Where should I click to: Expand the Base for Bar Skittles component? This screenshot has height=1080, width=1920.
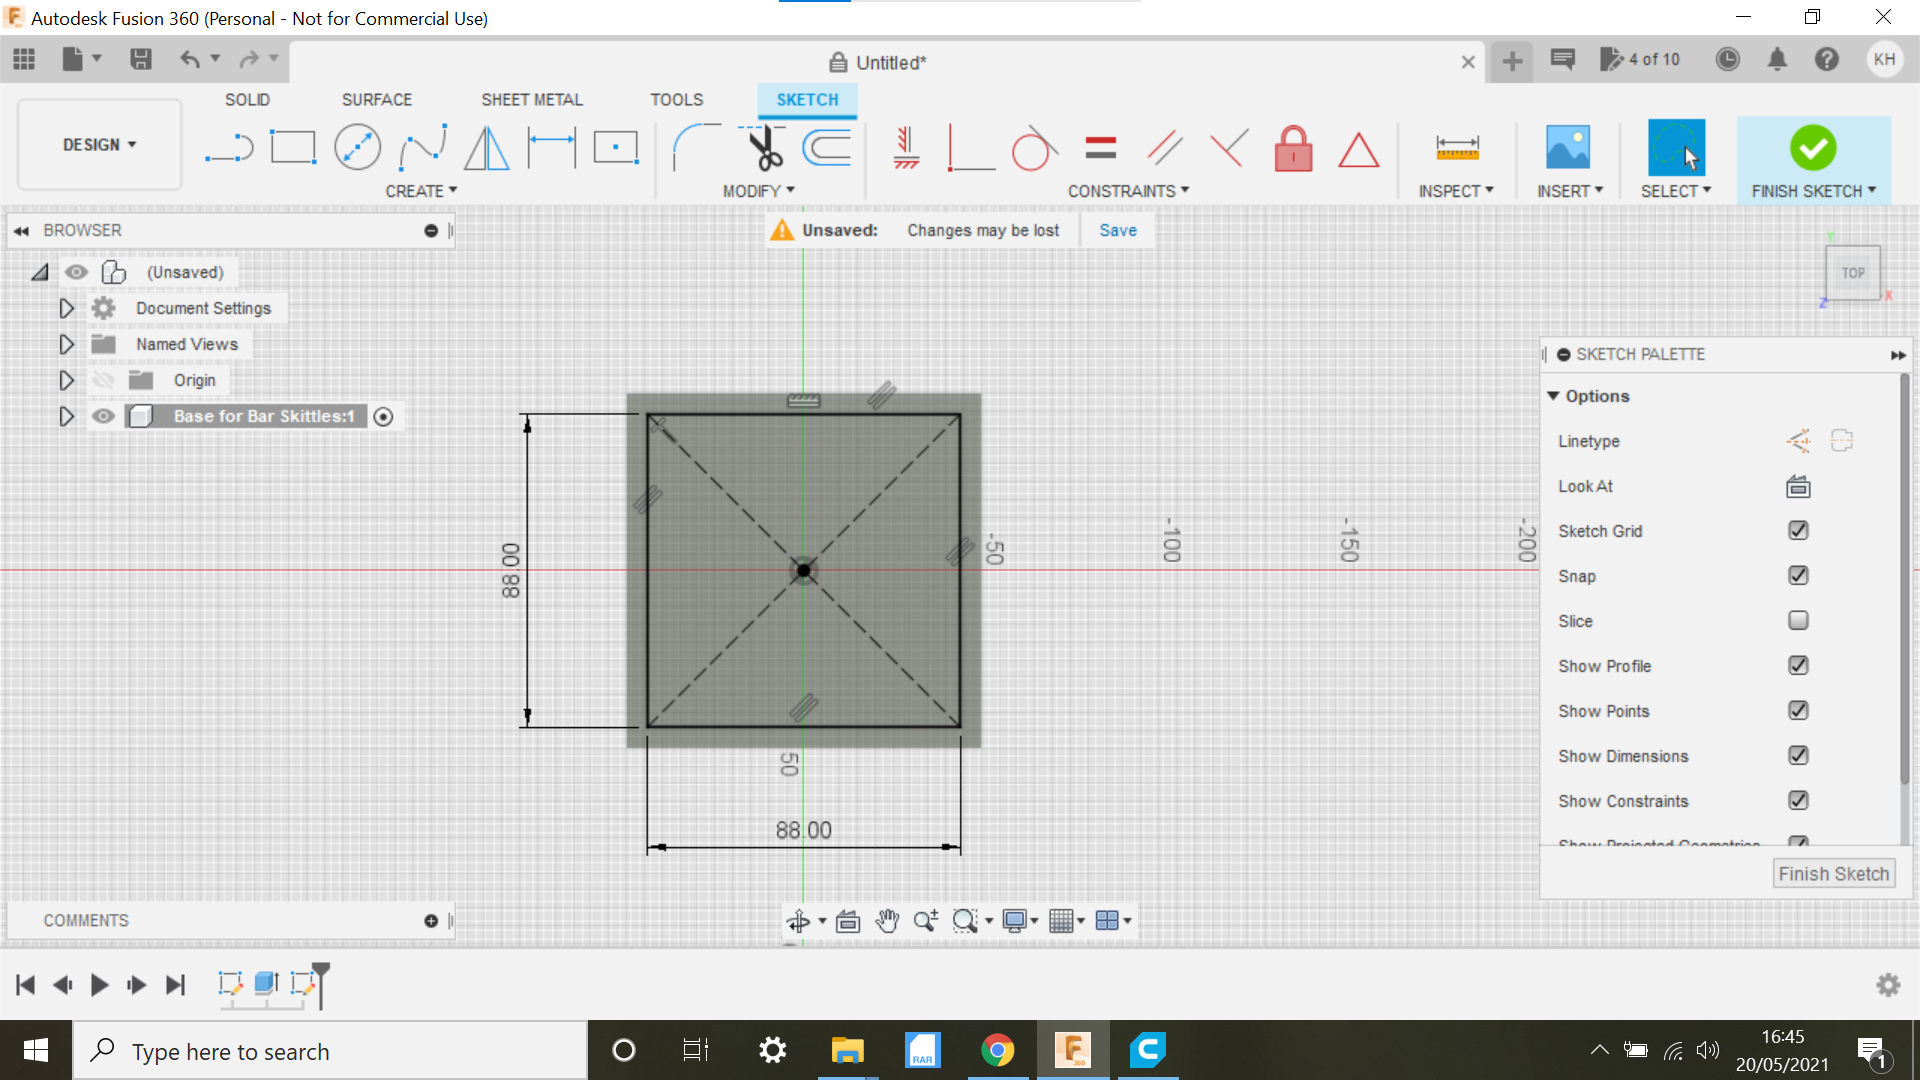click(69, 415)
